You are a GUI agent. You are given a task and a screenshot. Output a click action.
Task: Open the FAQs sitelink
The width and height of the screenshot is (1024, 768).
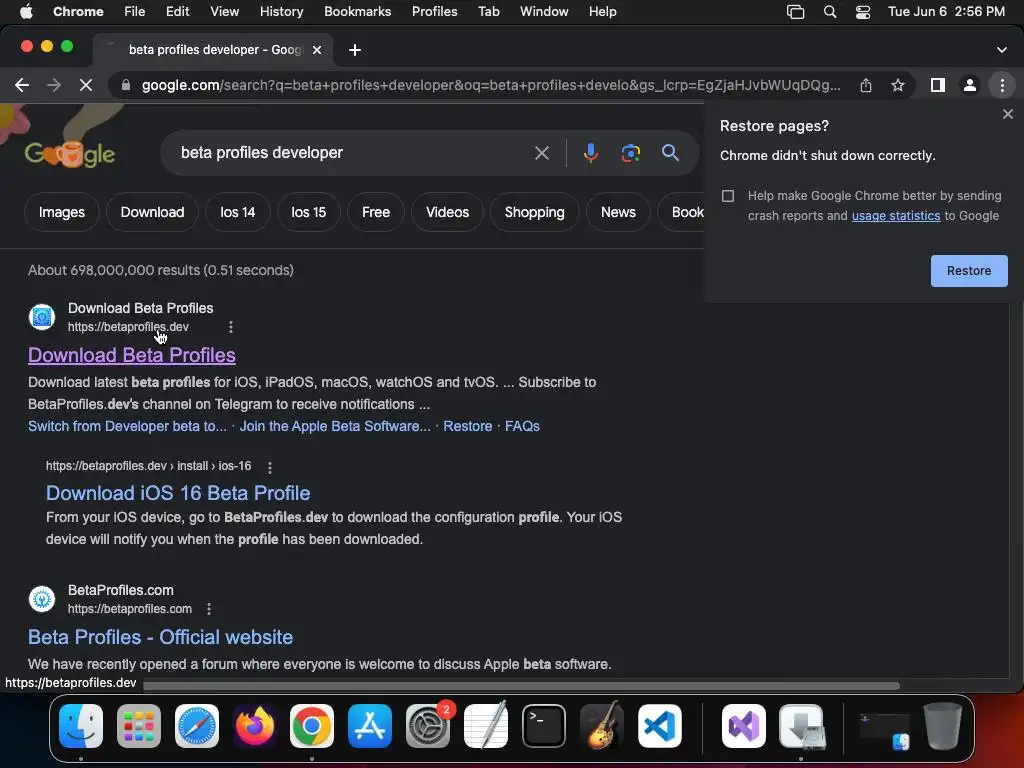coord(522,426)
